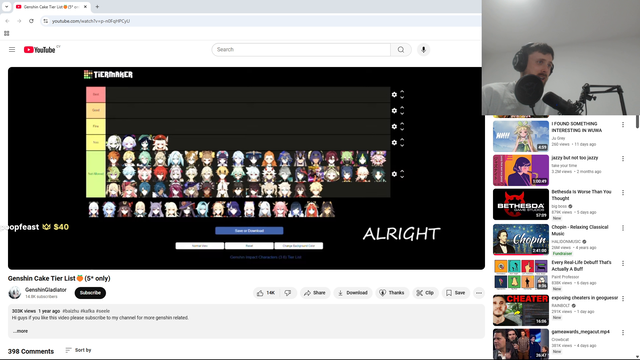The width and height of the screenshot is (640, 360).
Task: Go to the YouTube home logo
Action: [40, 50]
